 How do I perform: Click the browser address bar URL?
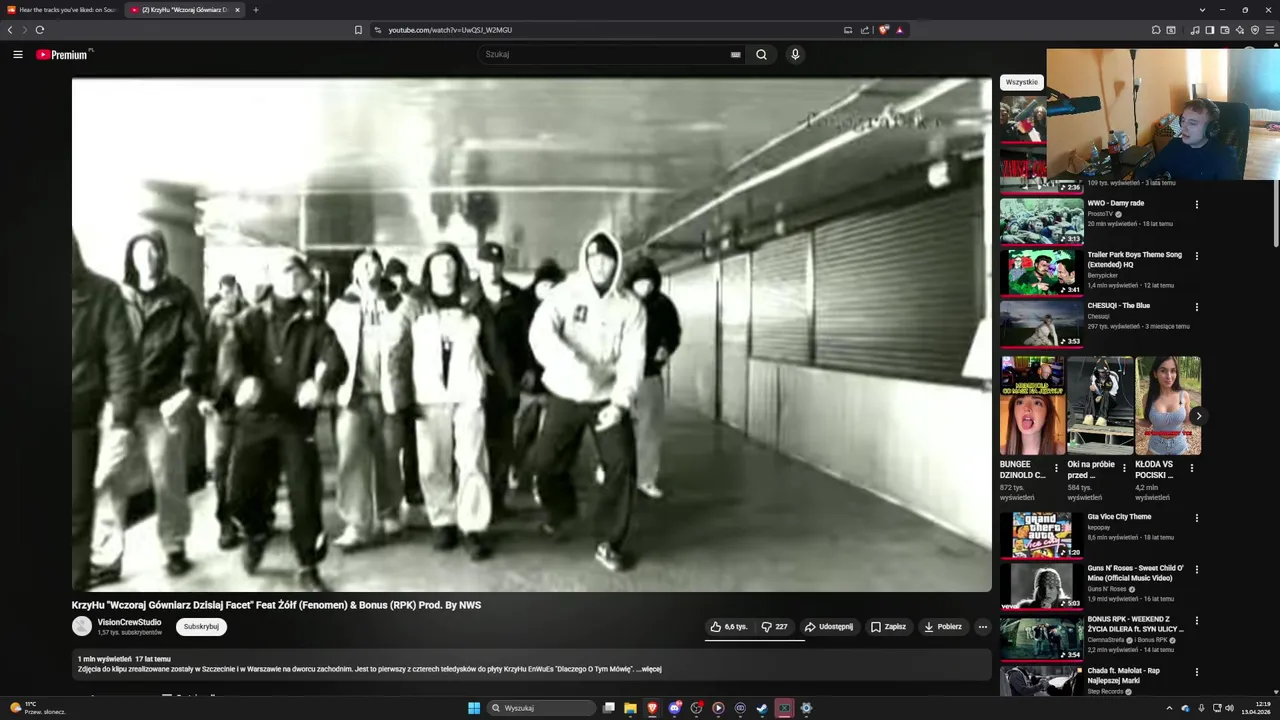tap(450, 30)
